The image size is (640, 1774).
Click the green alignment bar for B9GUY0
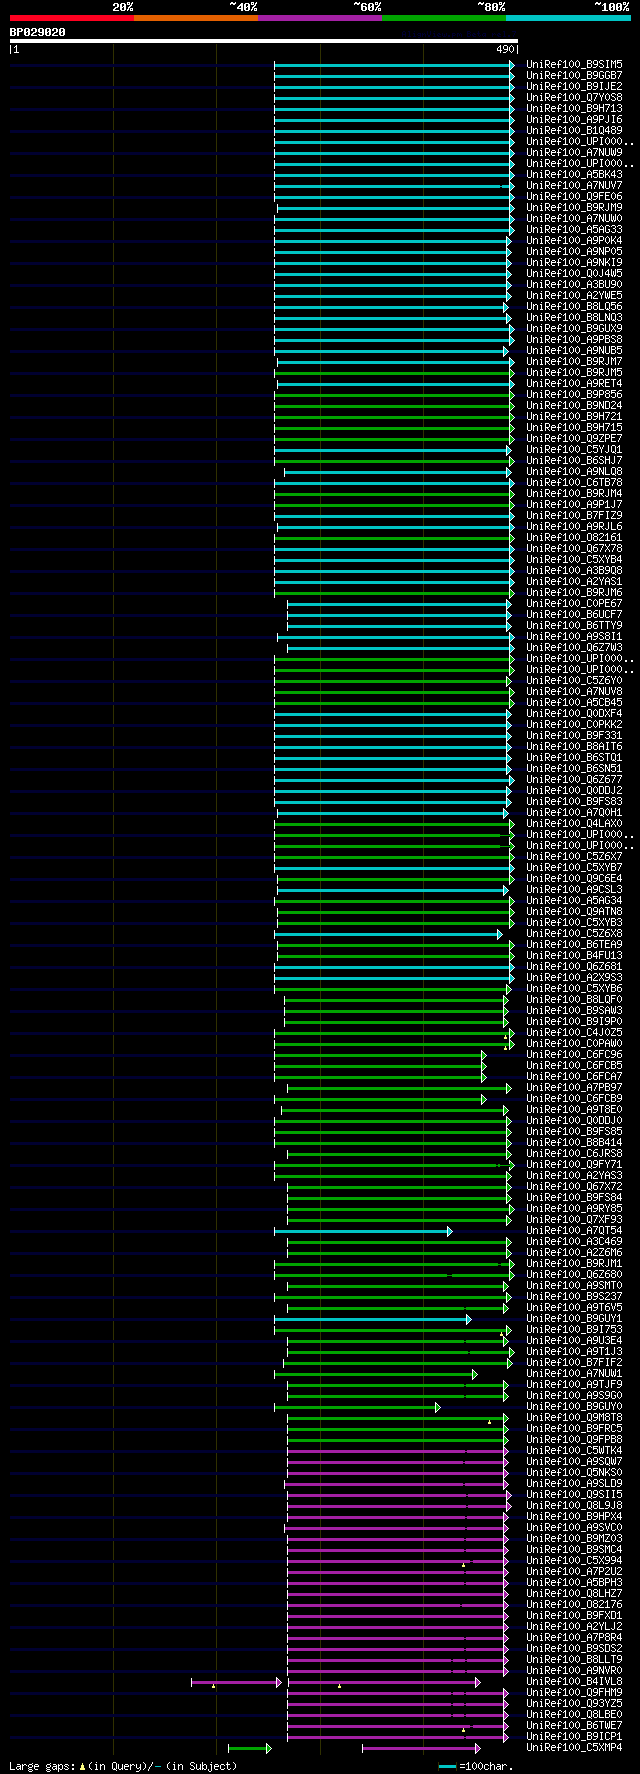(x=357, y=1407)
